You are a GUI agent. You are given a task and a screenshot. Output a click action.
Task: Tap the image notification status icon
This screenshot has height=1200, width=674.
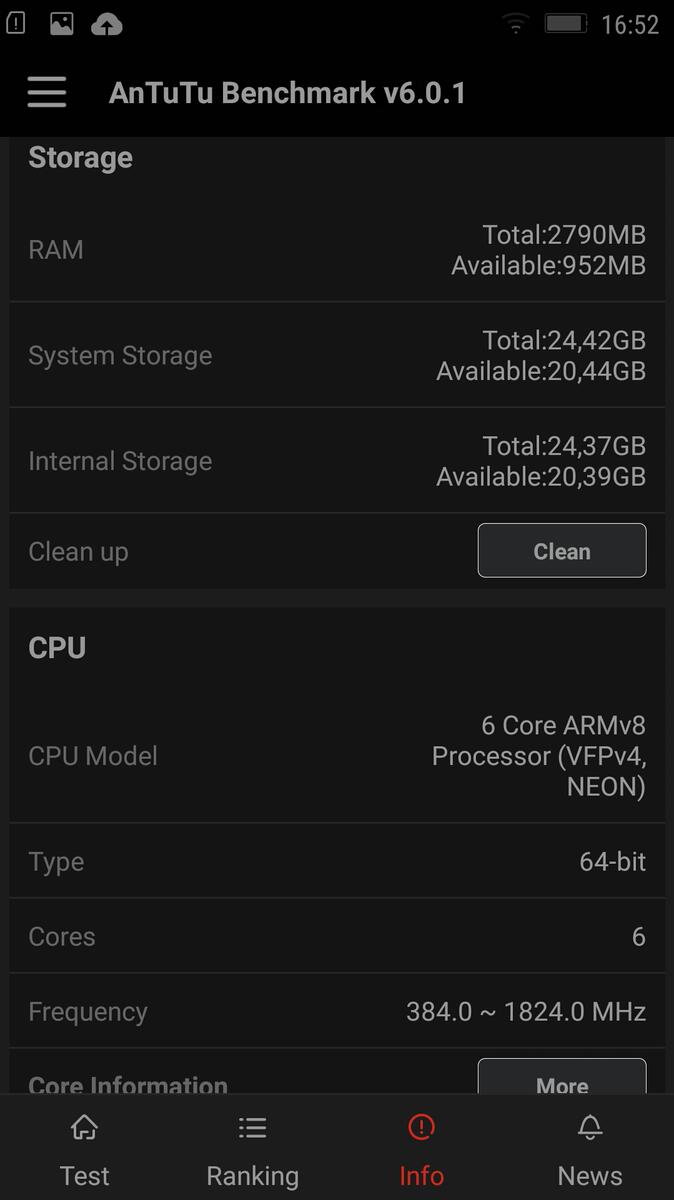[x=62, y=25]
